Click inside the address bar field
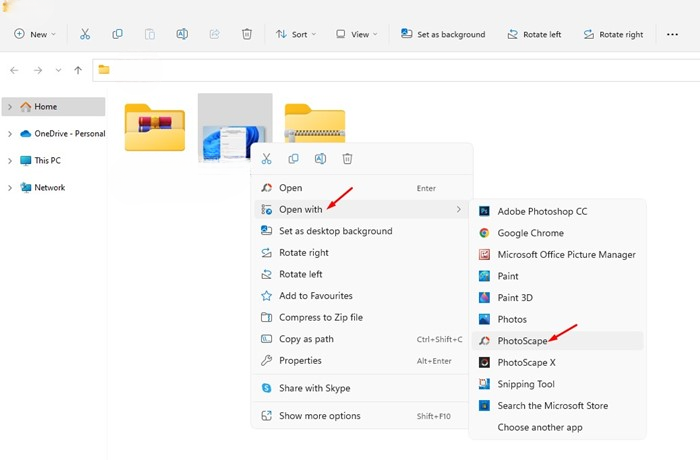This screenshot has width=700, height=460. tap(396, 70)
